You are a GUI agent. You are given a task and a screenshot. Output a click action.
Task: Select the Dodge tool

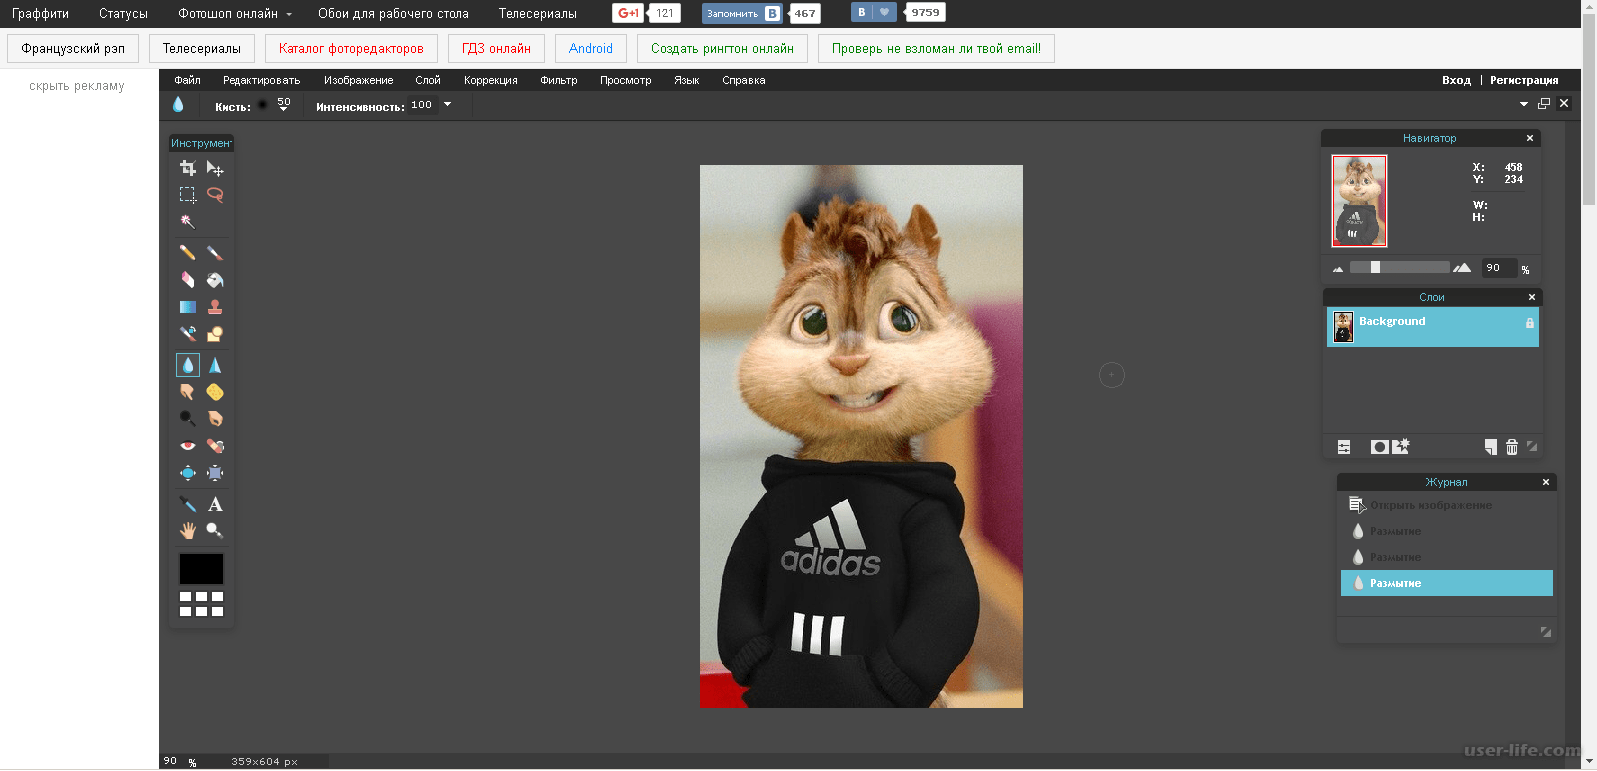[188, 419]
